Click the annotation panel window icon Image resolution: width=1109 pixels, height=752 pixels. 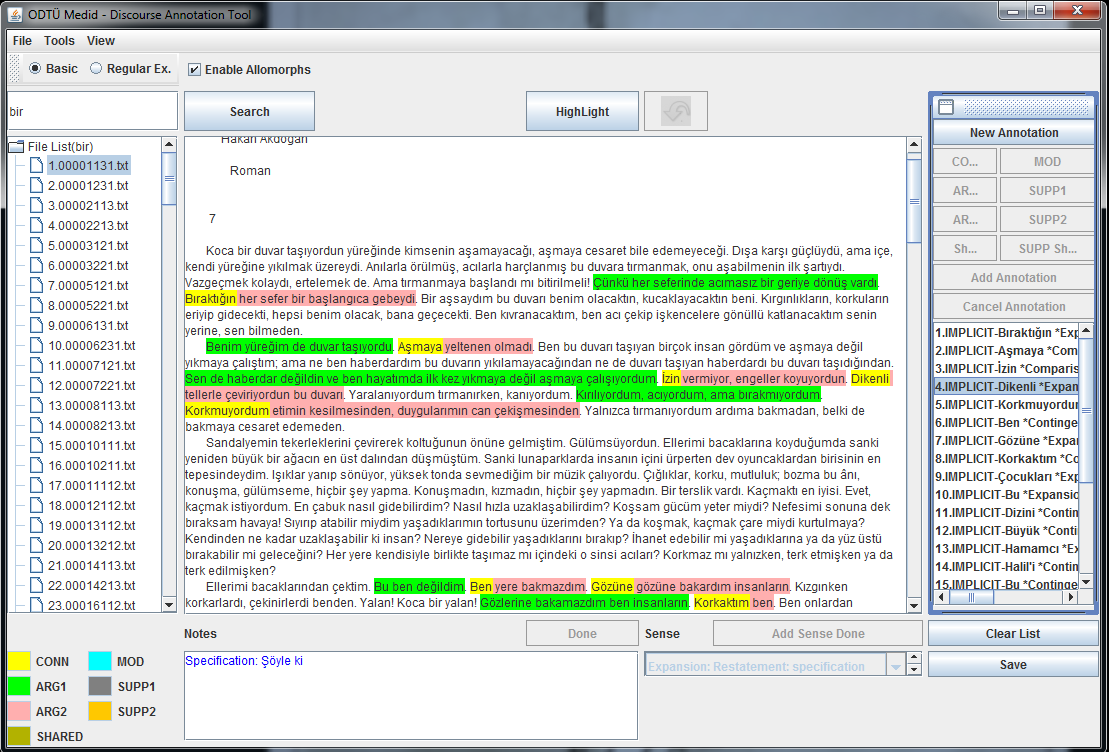pos(946,107)
